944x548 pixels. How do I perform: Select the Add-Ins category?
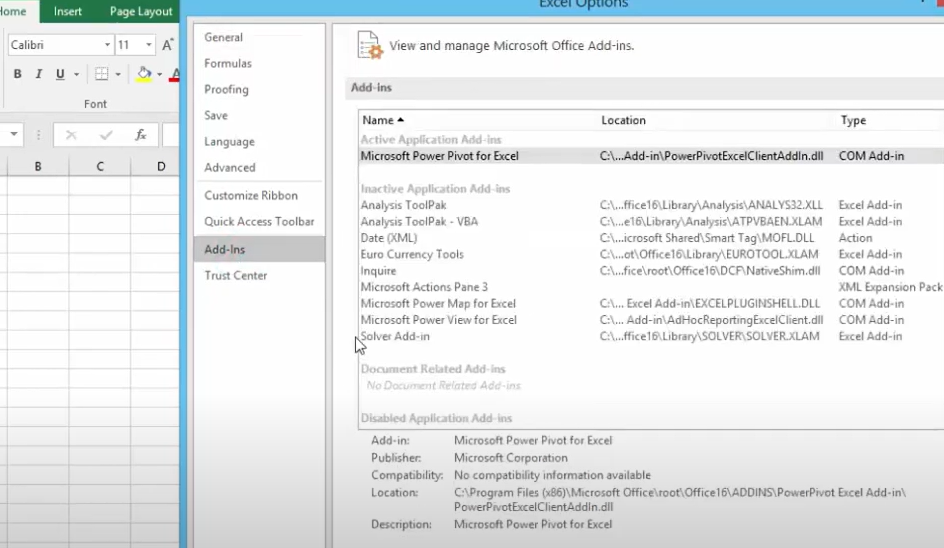tap(259, 249)
